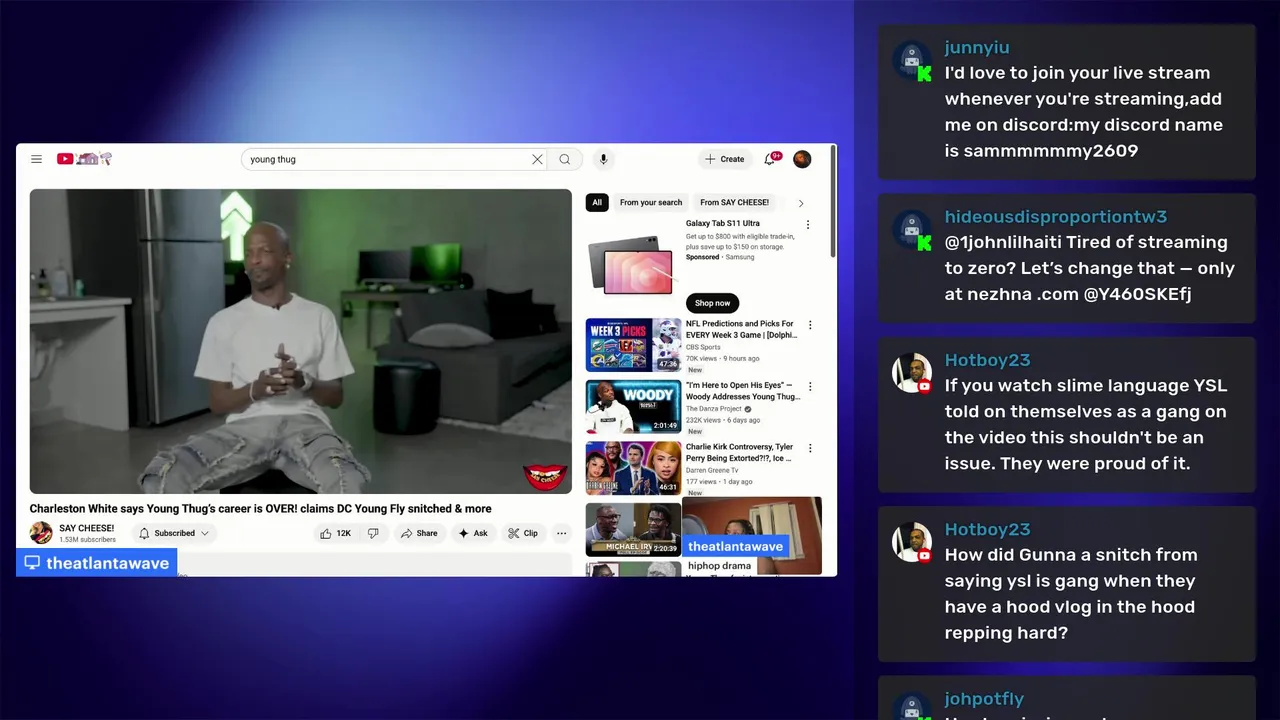This screenshot has width=1280, height=720.
Task: Click the magnifier search button
Action: (x=565, y=159)
